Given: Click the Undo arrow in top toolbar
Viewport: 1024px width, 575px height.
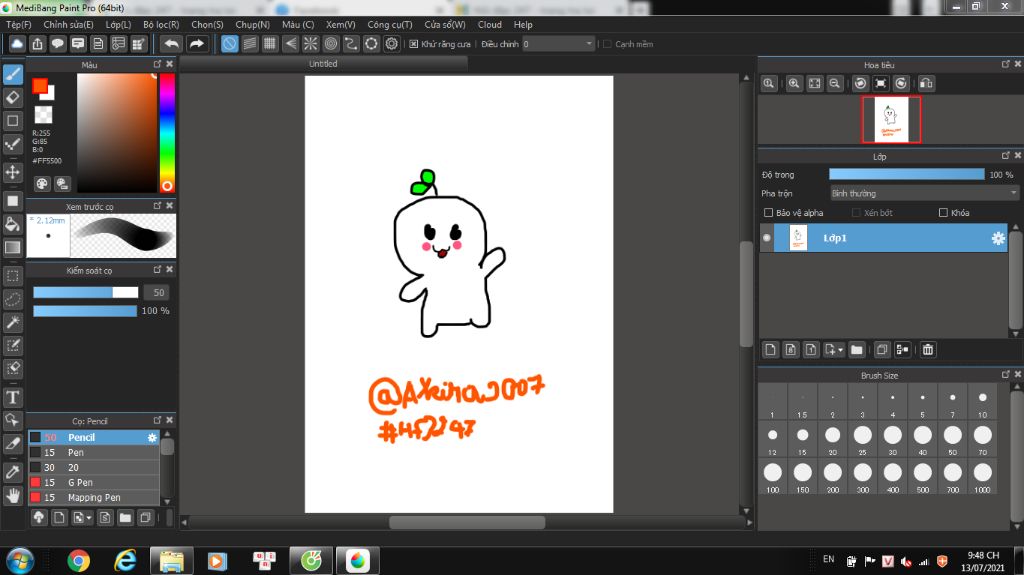Looking at the screenshot, I should (x=171, y=44).
